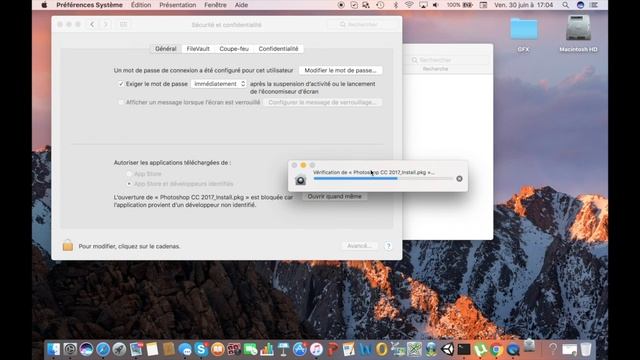This screenshot has width=640, height=360.
Task: Click the help question mark button
Action: tap(388, 246)
